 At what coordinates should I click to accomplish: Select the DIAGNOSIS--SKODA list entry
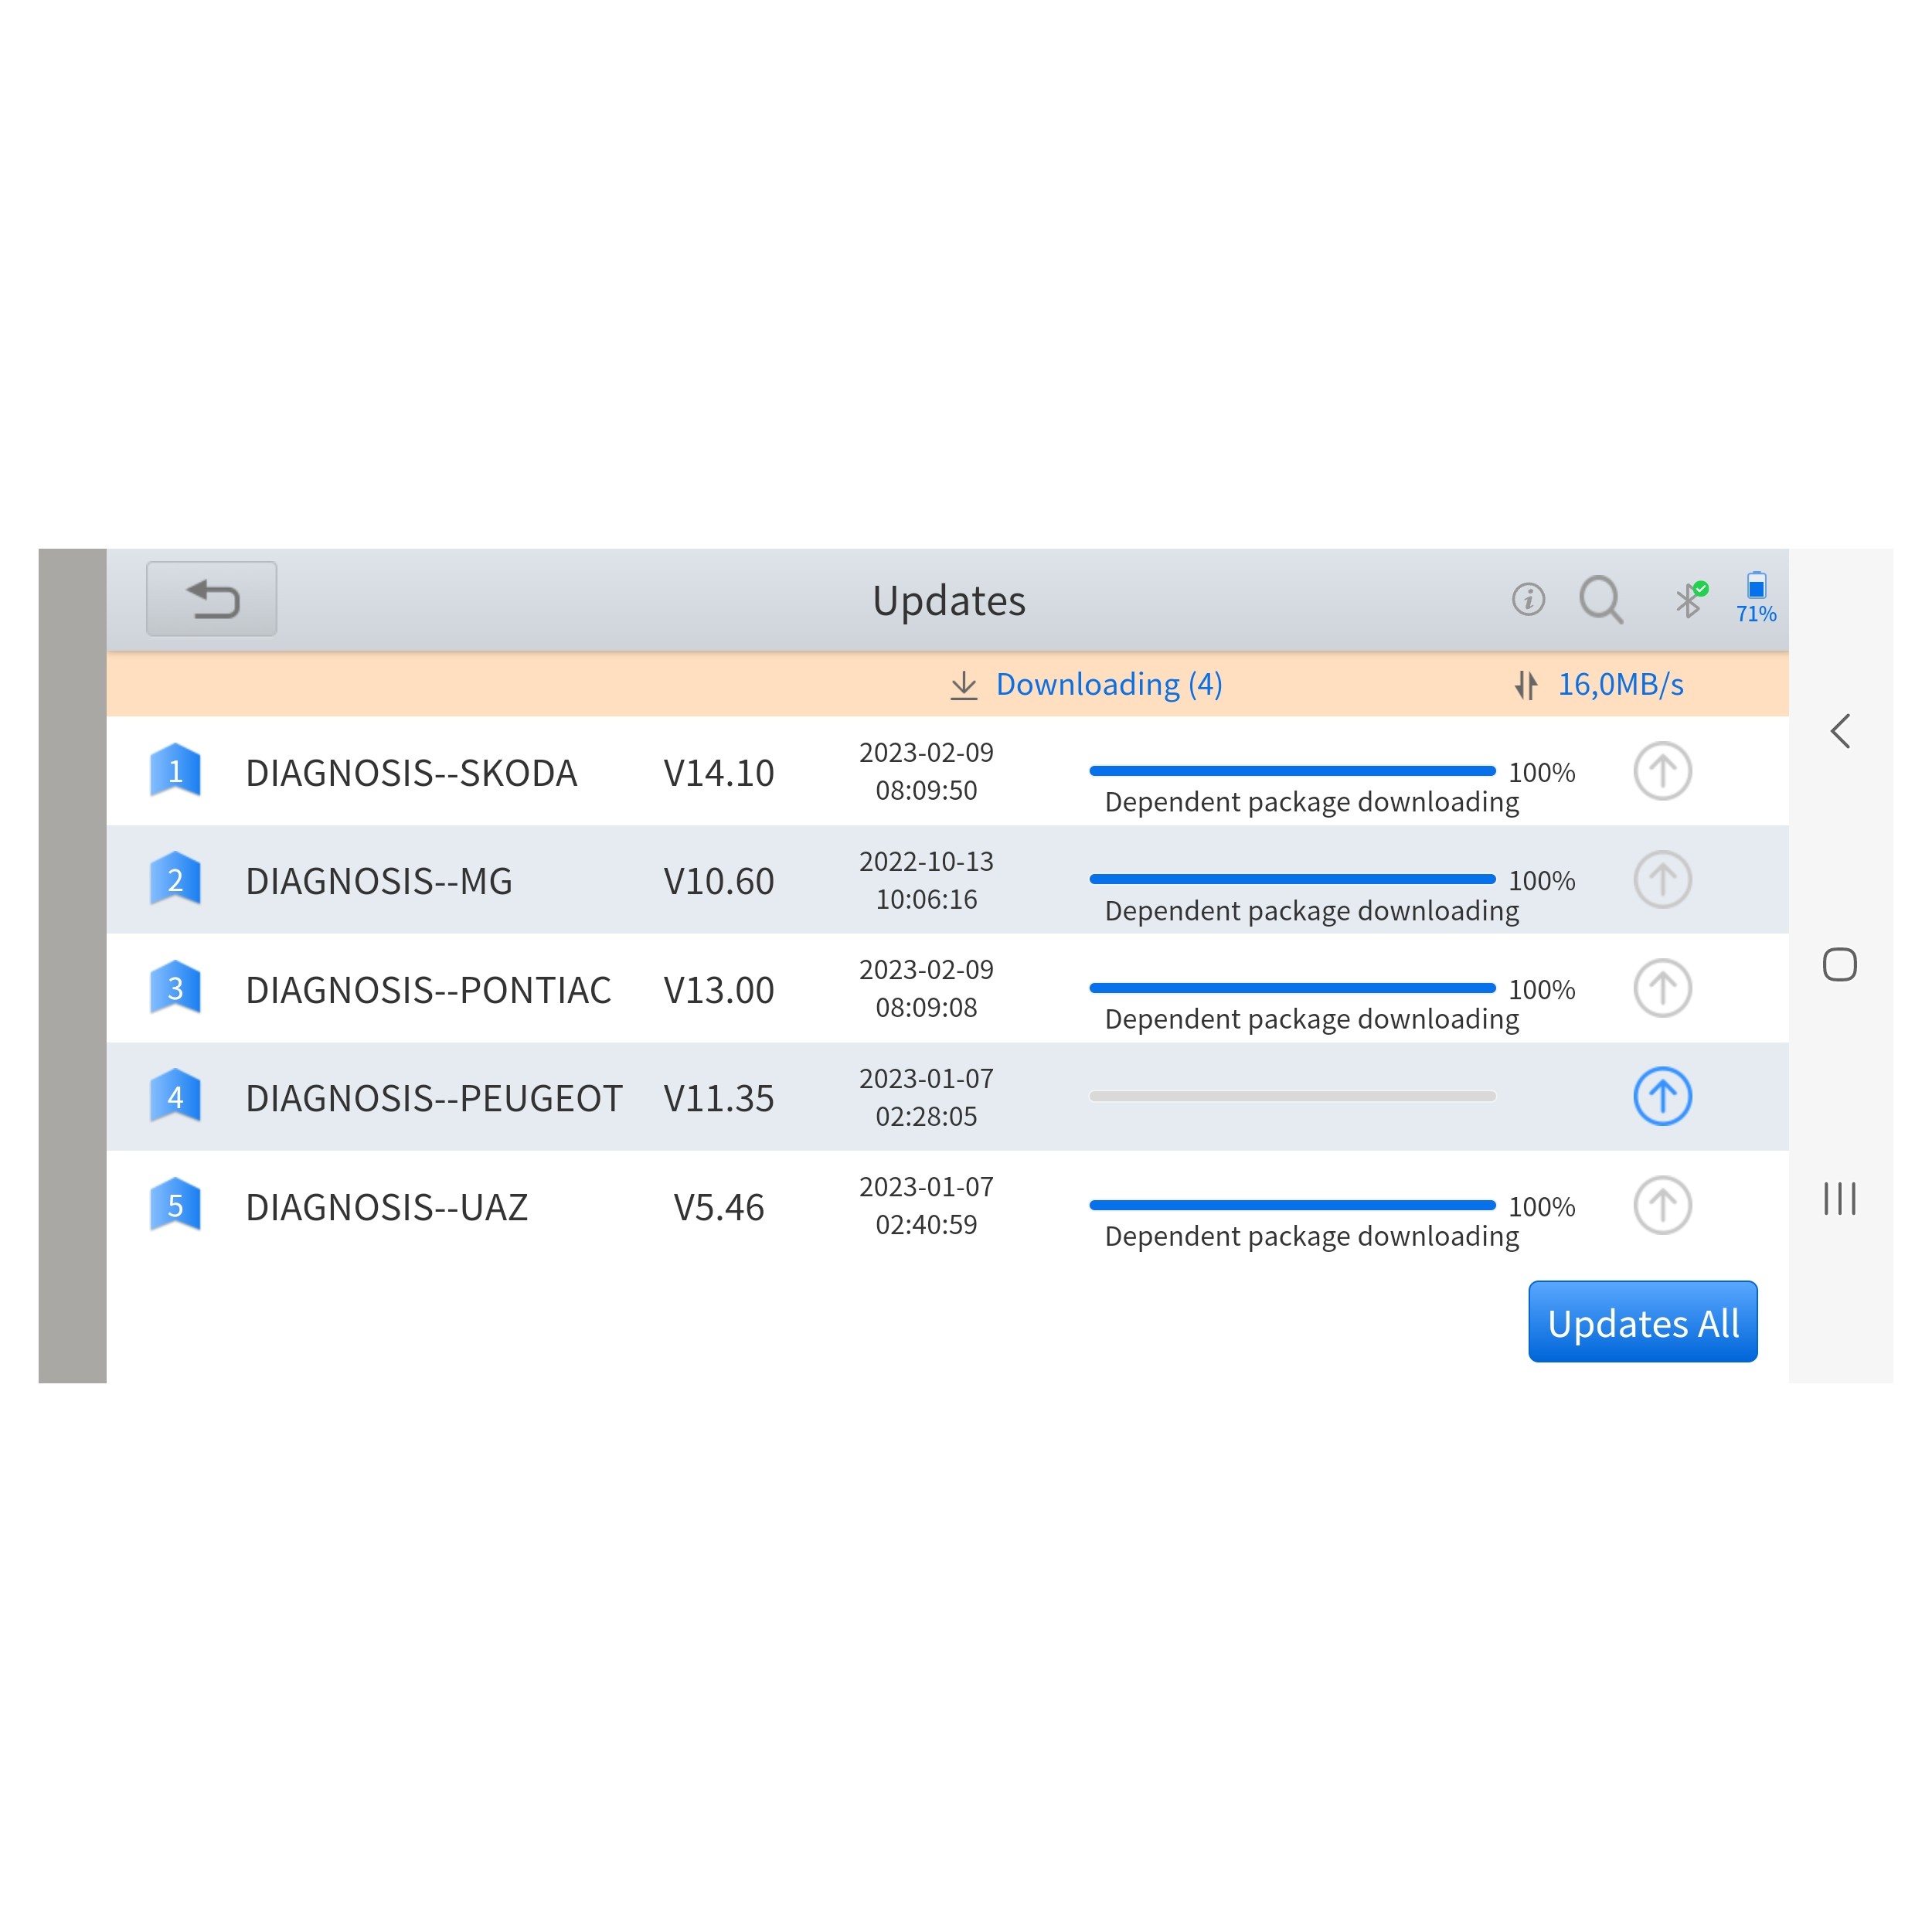[x=411, y=772]
